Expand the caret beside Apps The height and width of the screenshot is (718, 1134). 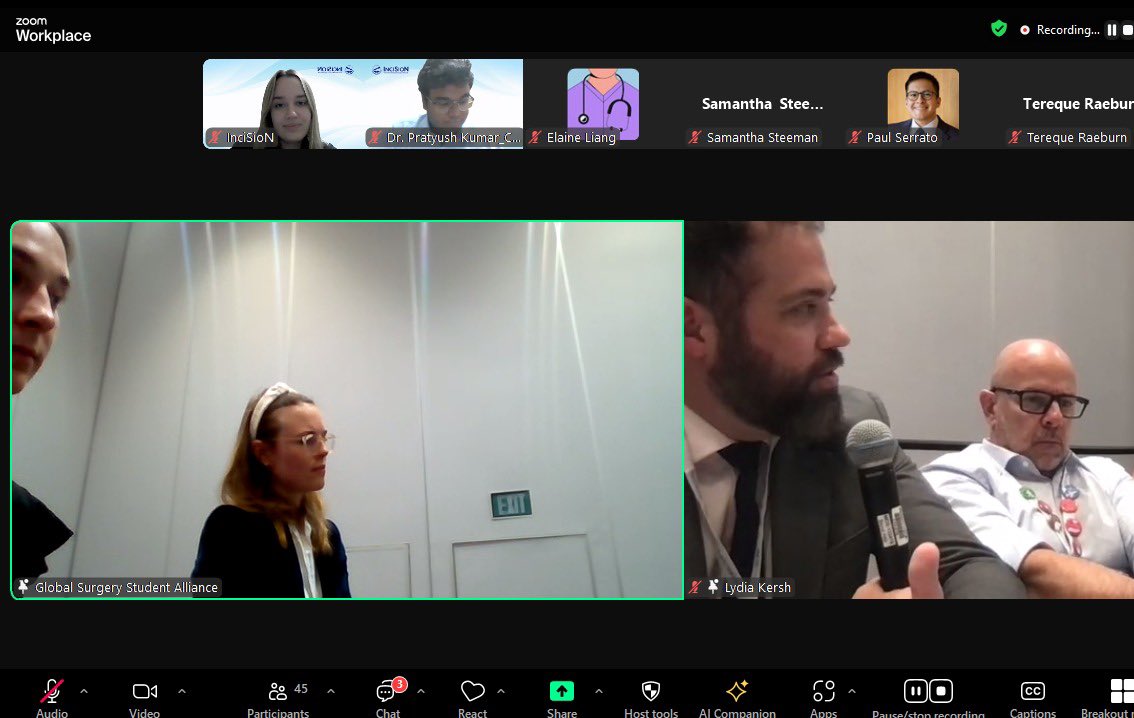click(x=852, y=691)
